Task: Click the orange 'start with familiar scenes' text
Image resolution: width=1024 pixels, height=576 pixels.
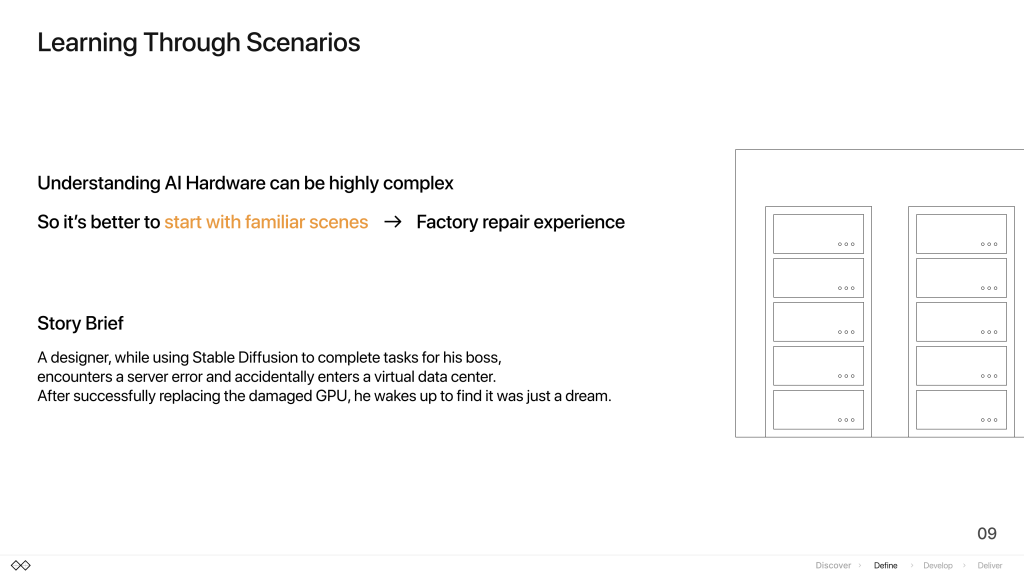Action: (x=266, y=222)
